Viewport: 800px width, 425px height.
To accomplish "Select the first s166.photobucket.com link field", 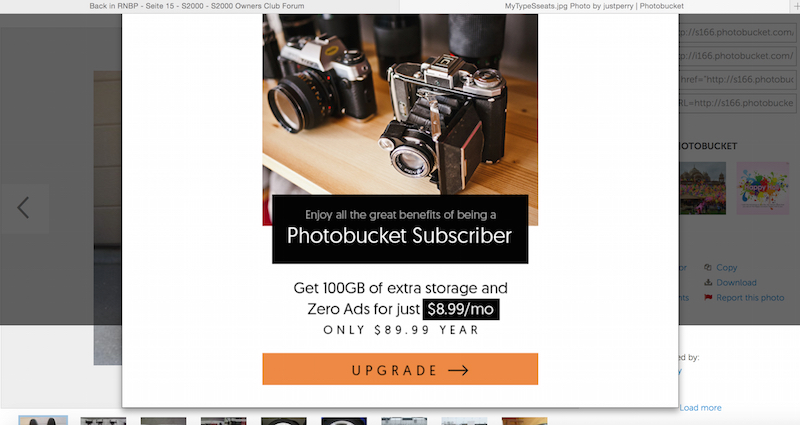I will [738, 32].
